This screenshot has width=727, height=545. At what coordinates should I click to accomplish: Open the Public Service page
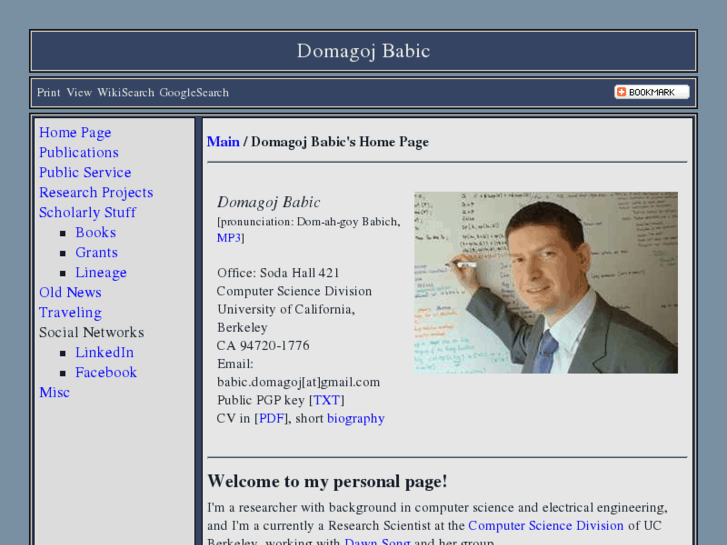pos(85,173)
